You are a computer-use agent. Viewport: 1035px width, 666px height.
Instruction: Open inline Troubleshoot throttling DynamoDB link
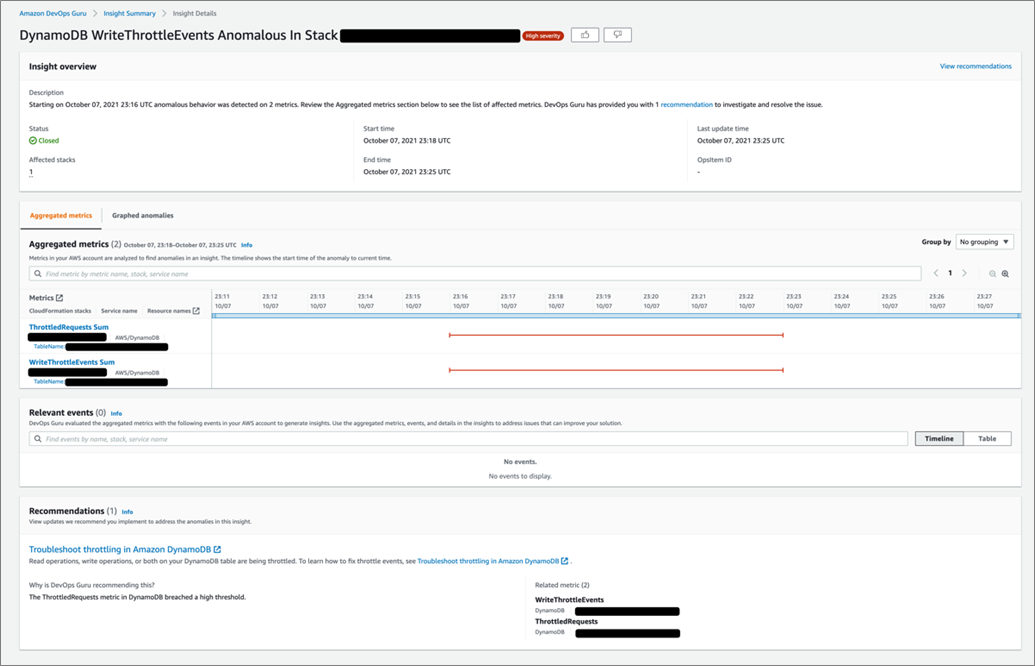pos(492,561)
